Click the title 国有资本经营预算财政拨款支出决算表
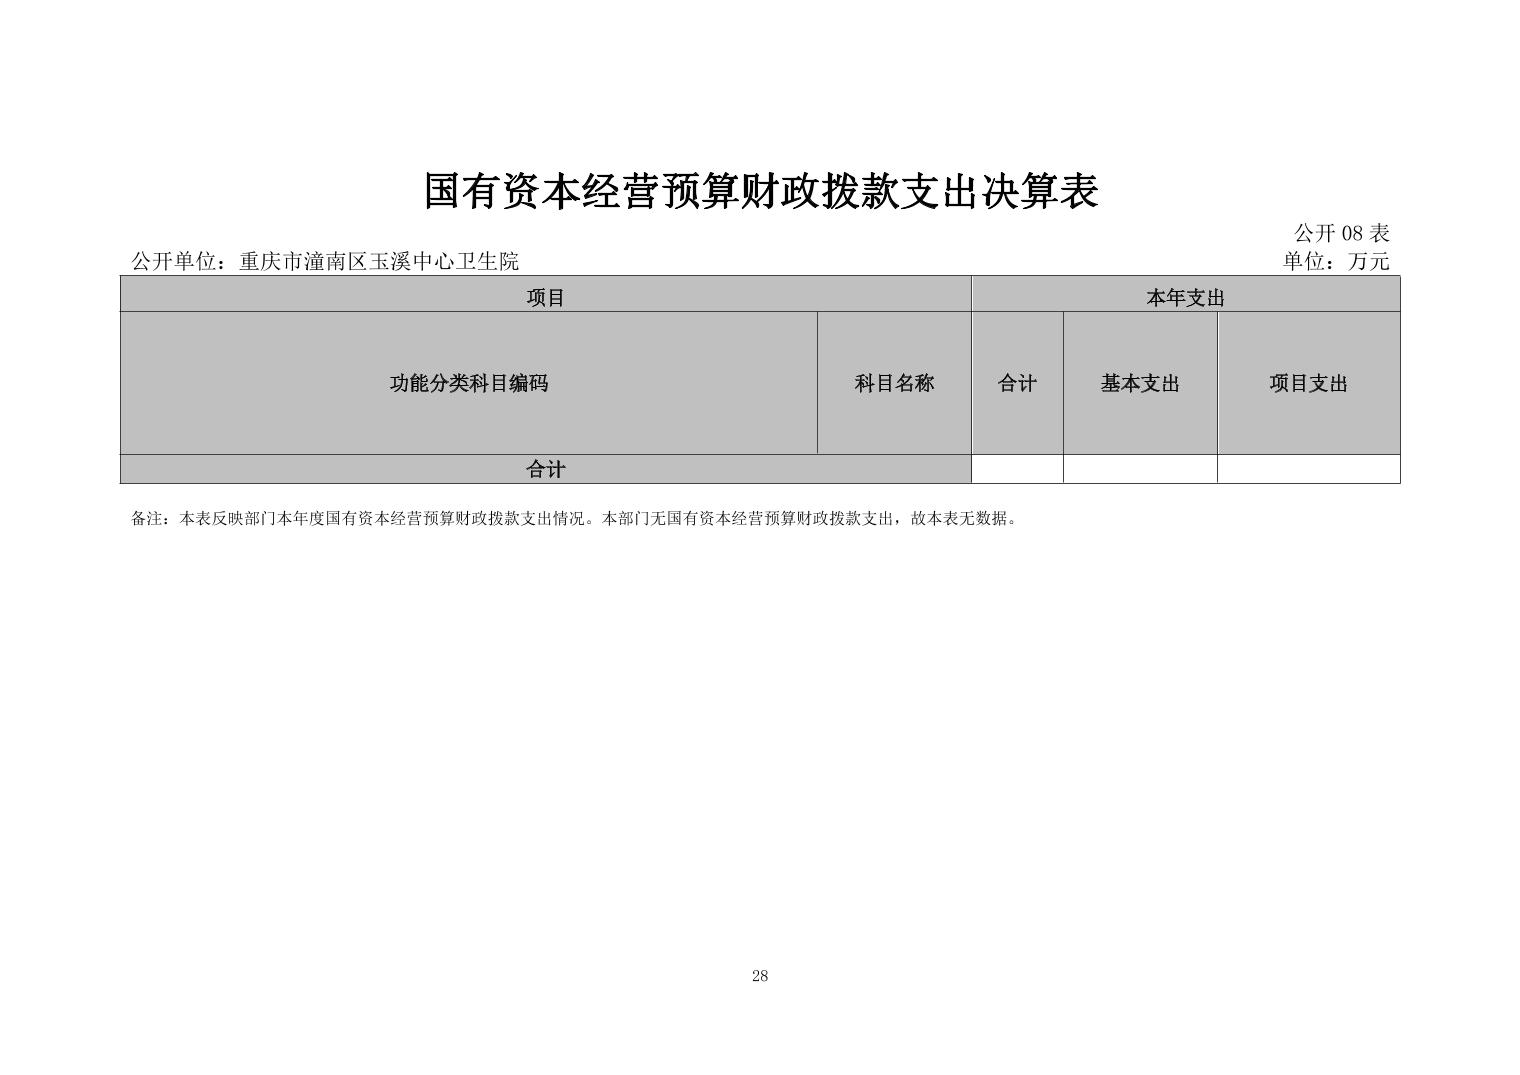 coord(761,192)
